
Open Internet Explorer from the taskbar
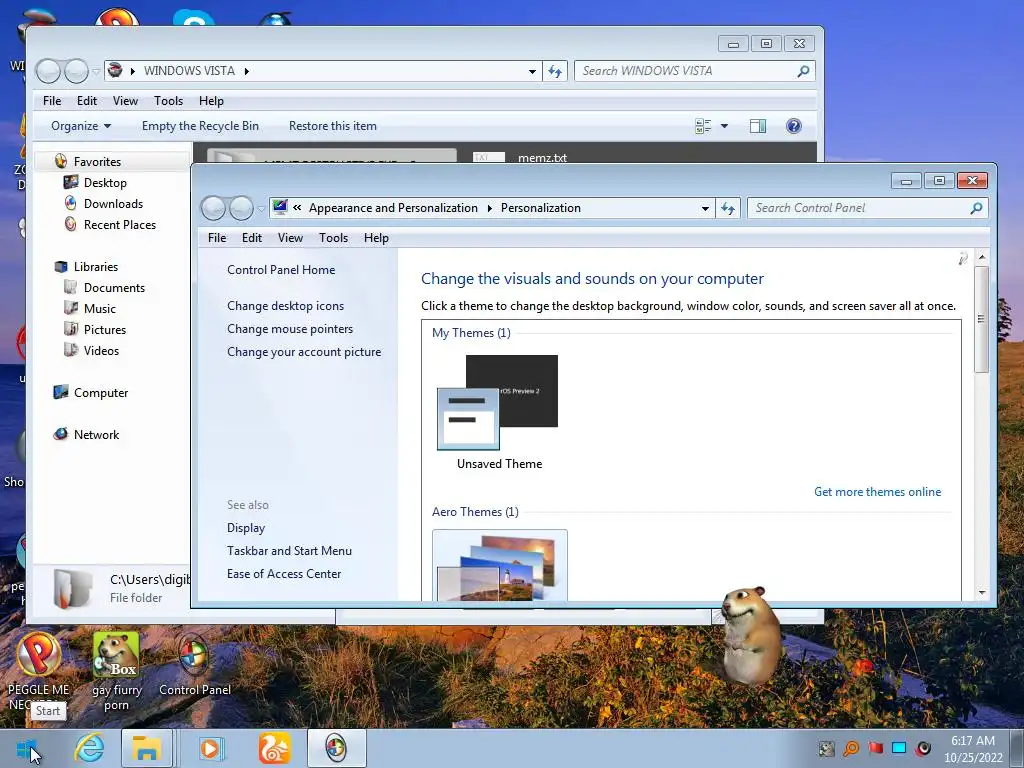click(x=89, y=748)
